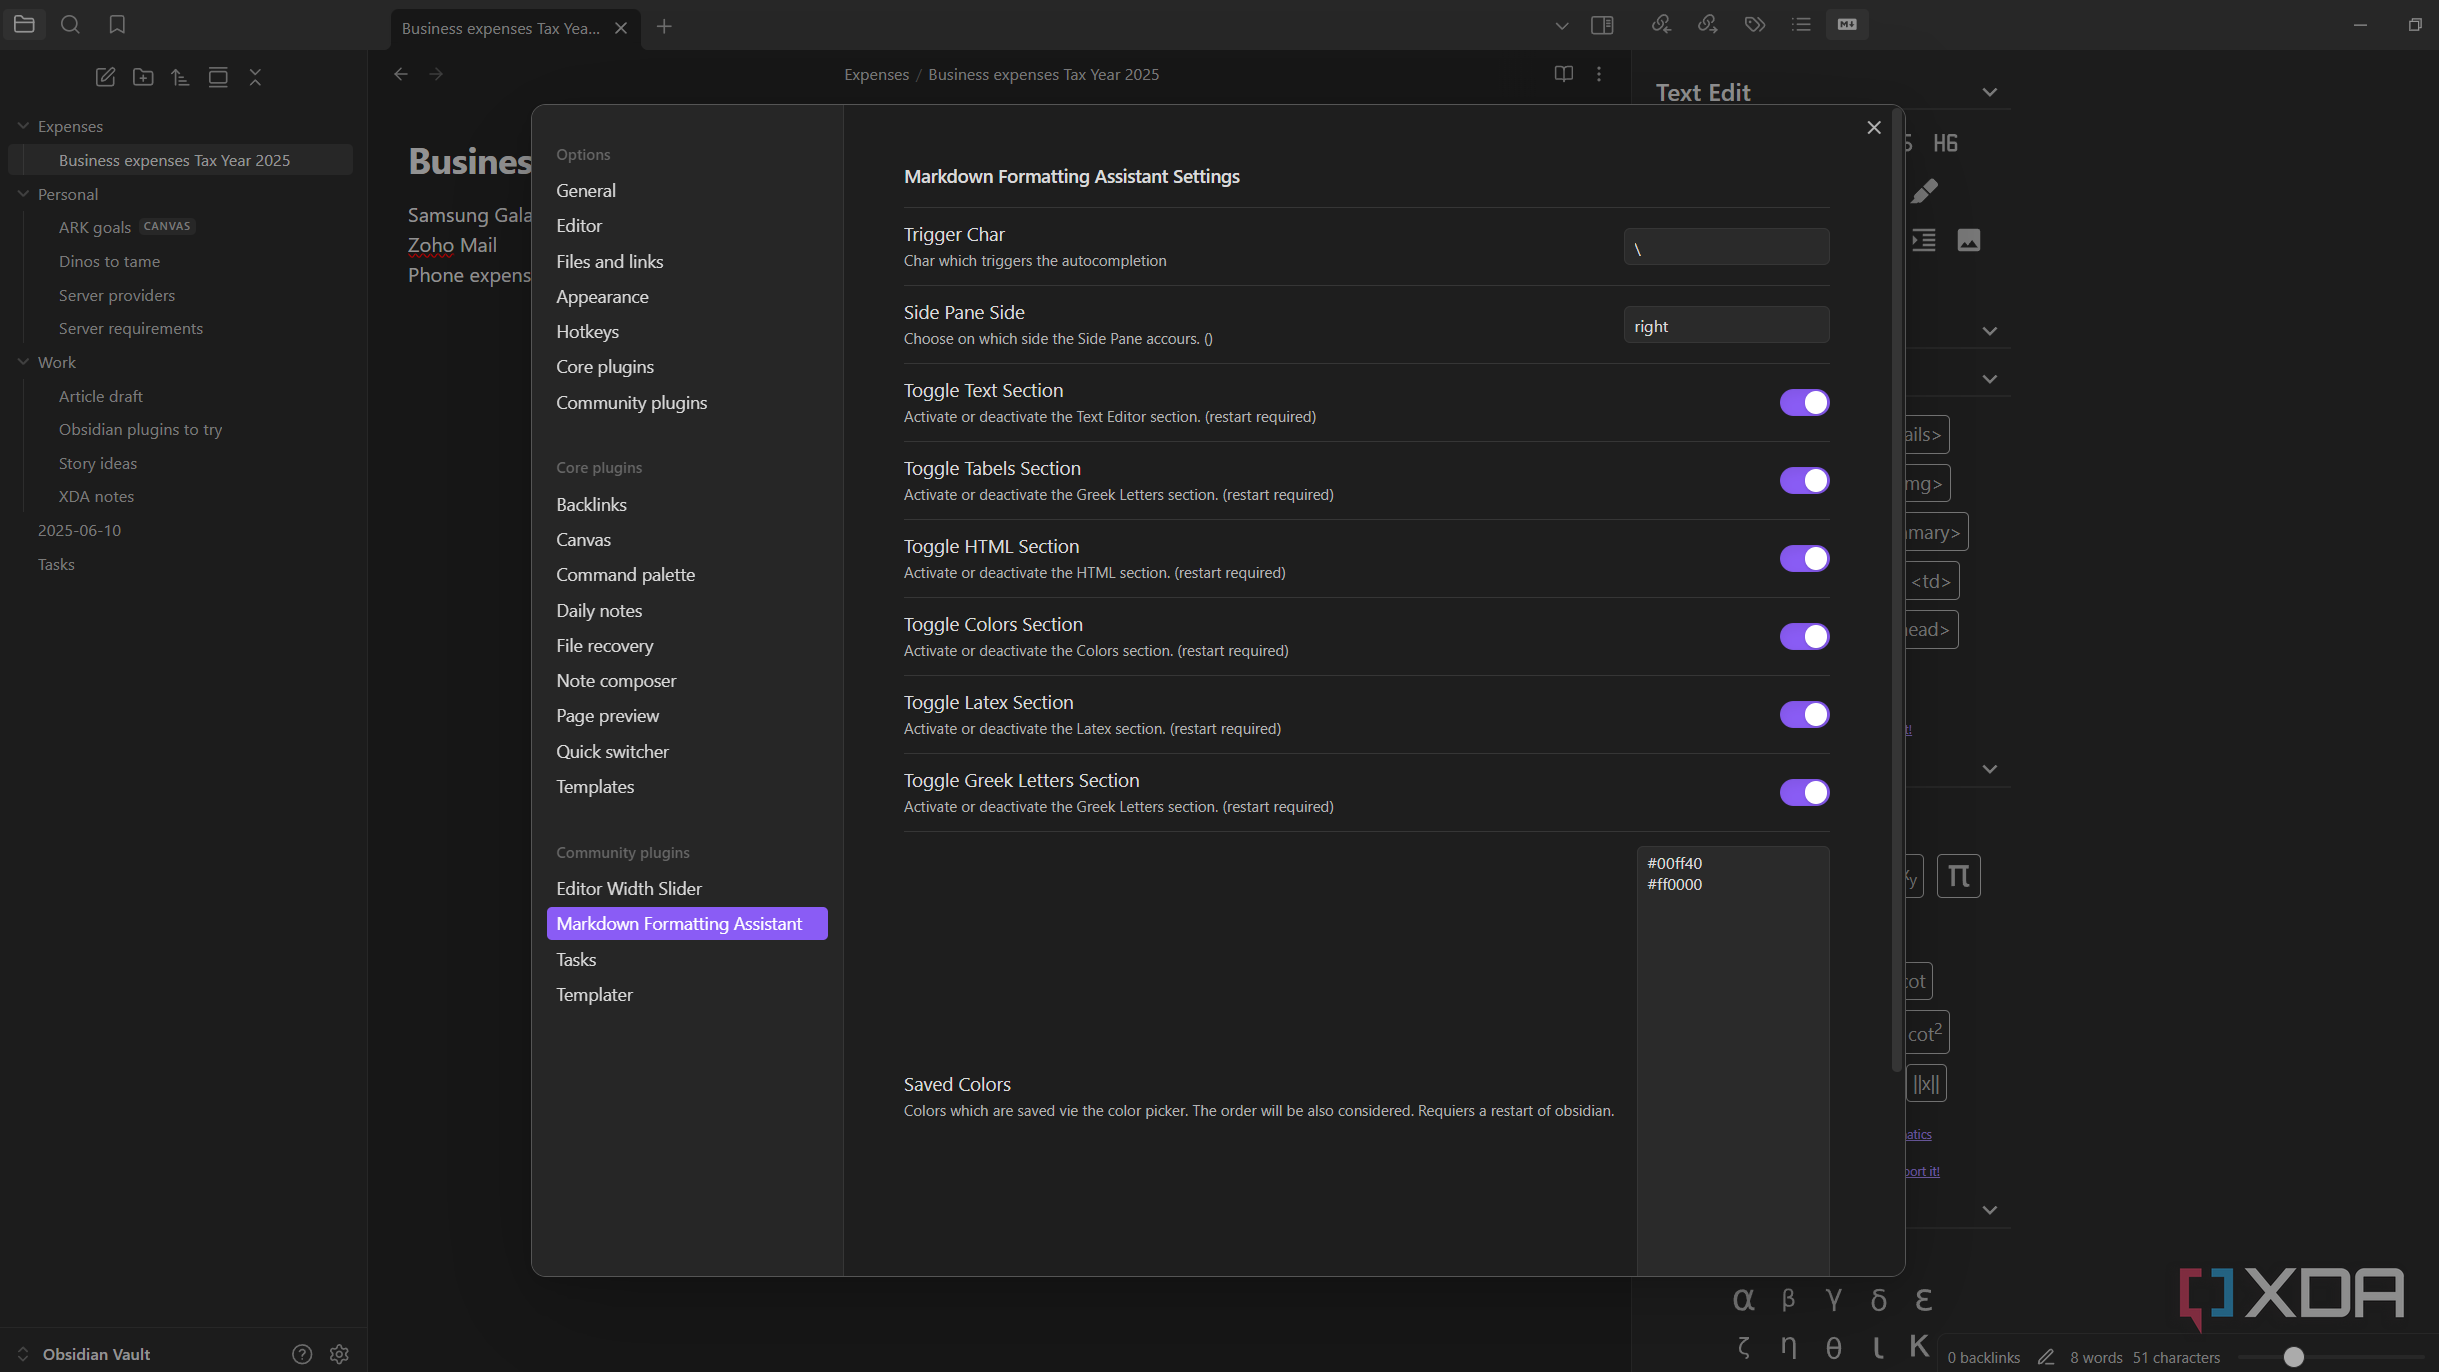
Task: Open the outgoing links panel icon
Action: pos(1708,24)
